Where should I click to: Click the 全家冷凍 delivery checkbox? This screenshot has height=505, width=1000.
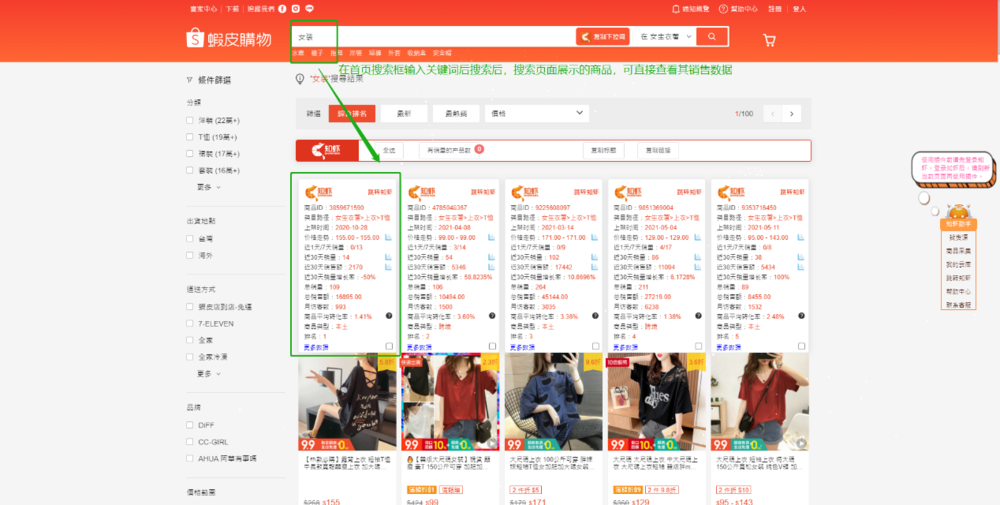click(x=190, y=357)
